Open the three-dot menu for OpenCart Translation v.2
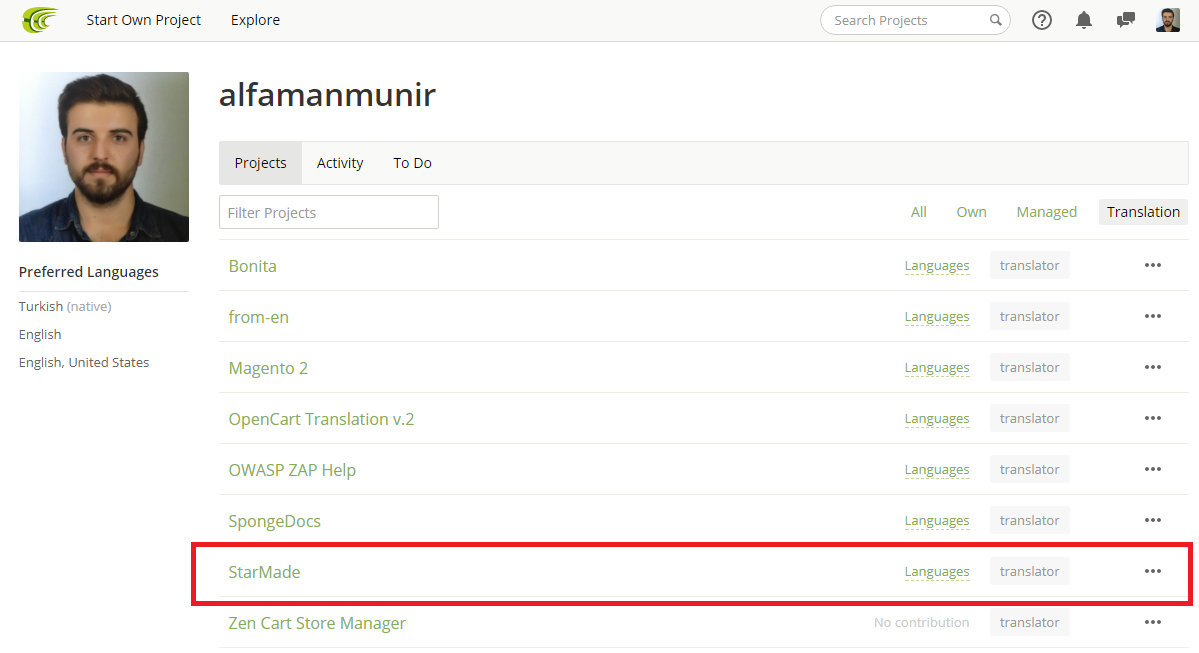This screenshot has width=1199, height=653. (1152, 418)
